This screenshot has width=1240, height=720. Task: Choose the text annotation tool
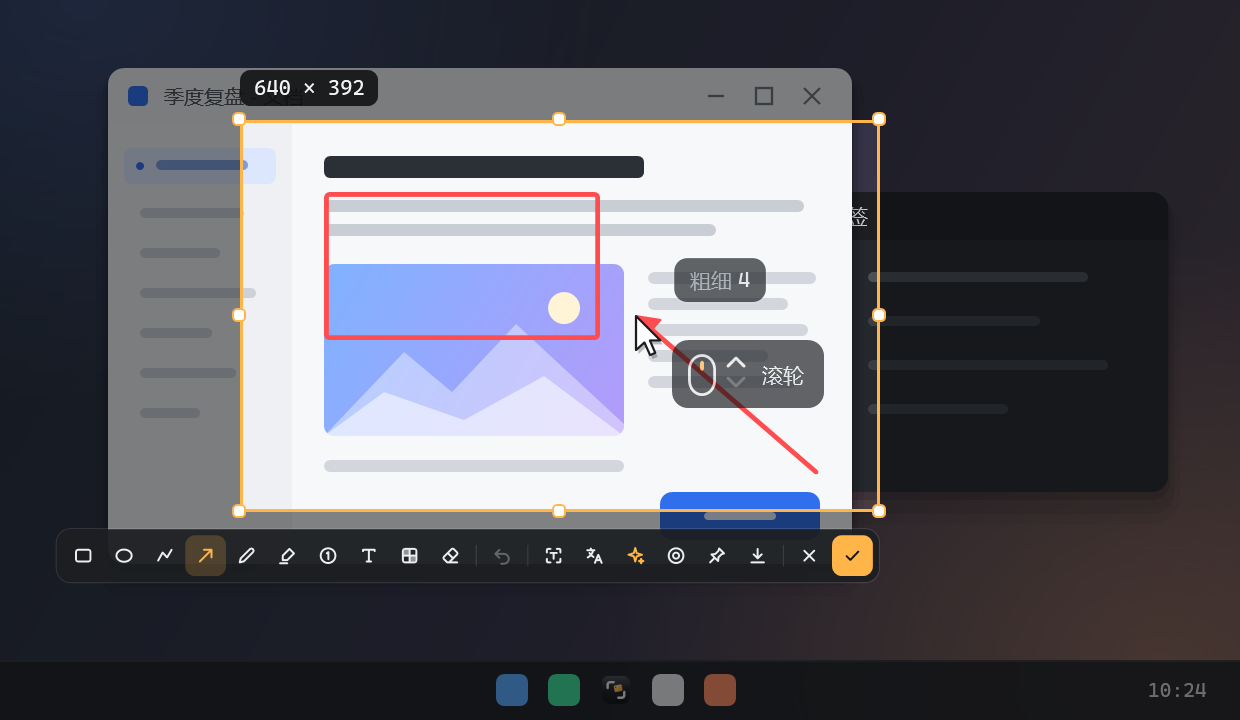tap(369, 556)
